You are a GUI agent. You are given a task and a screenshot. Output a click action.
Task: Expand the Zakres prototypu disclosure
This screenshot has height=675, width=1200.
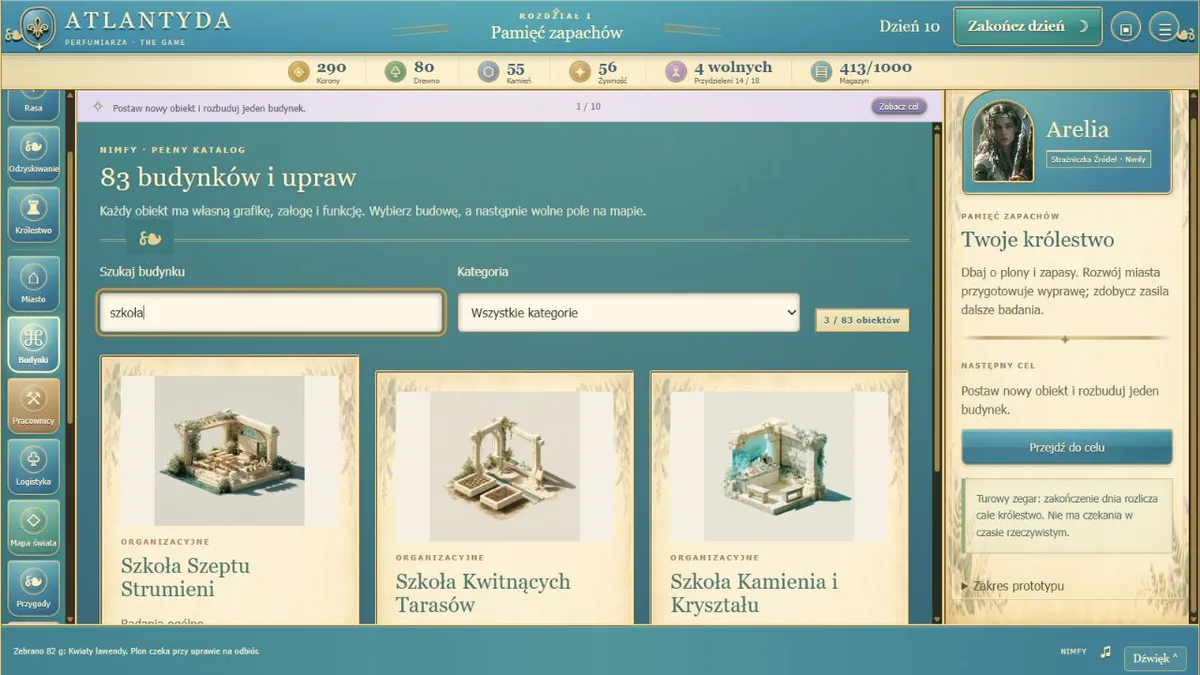1012,586
